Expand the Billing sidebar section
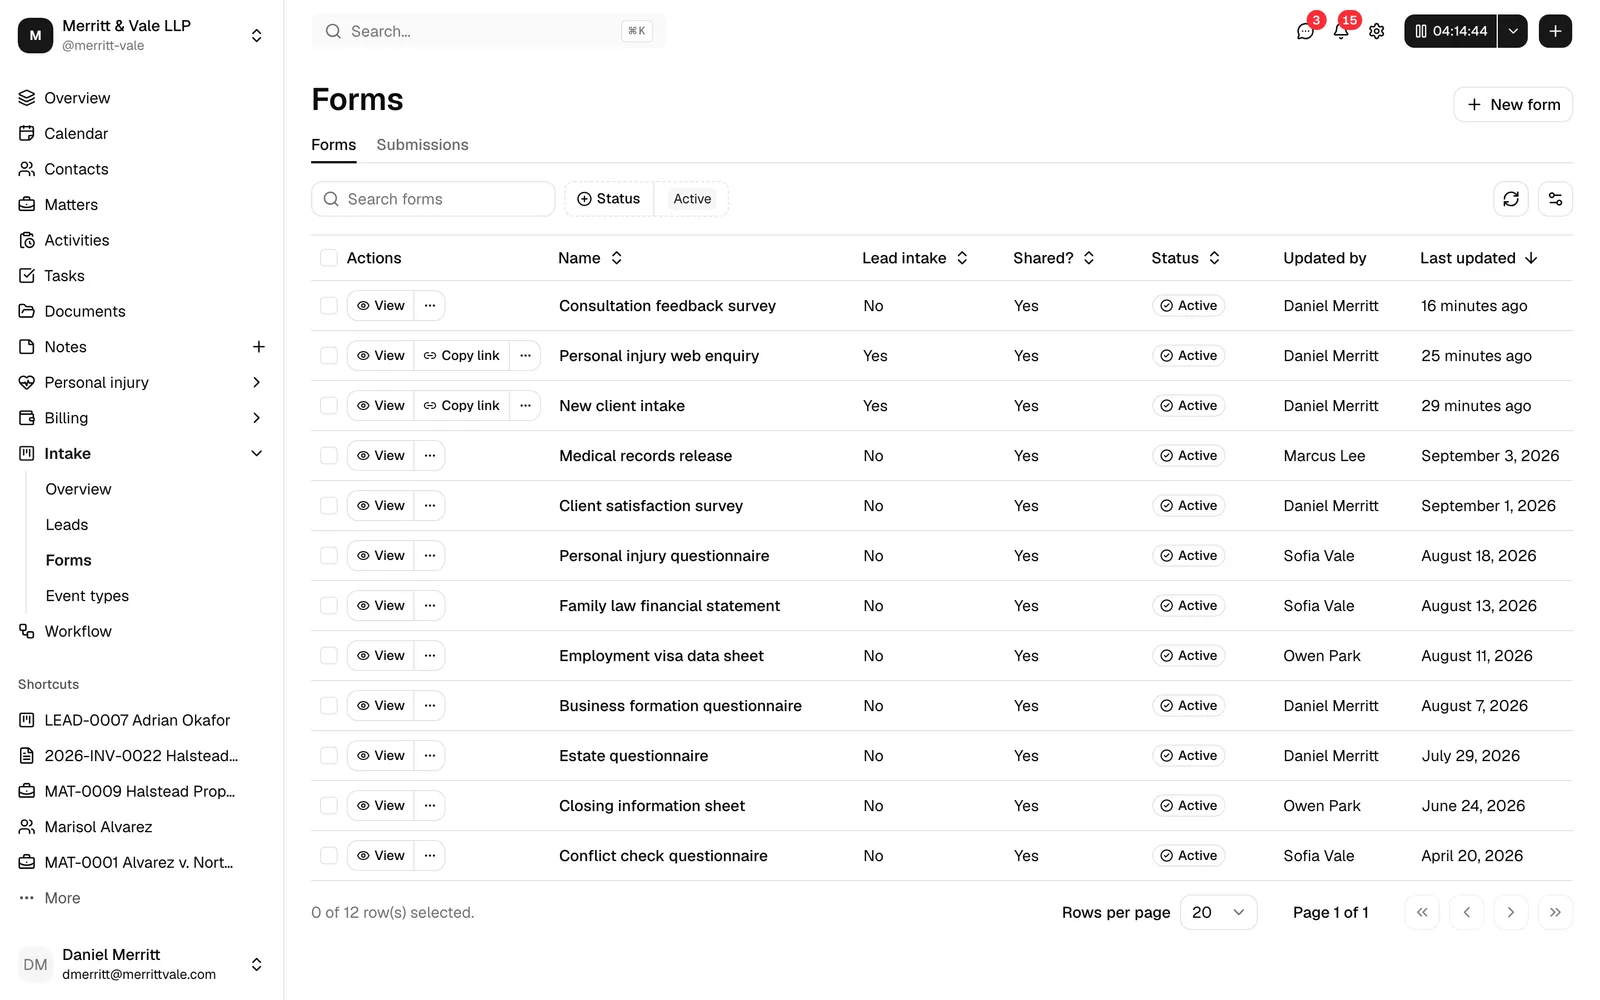Screen dimensions: 1600x1000 click(256, 418)
